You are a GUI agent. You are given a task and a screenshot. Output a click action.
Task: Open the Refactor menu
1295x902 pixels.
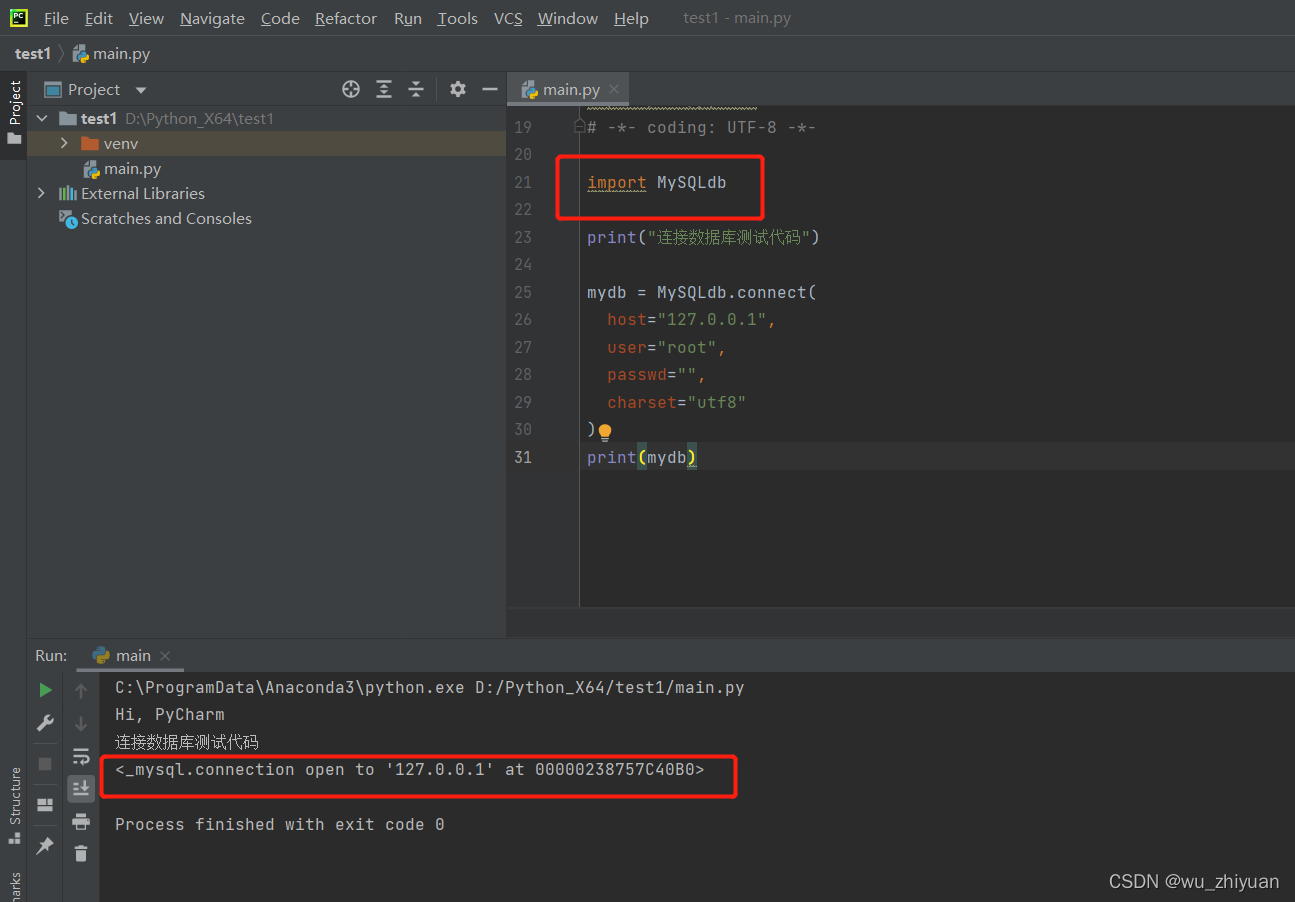346,18
